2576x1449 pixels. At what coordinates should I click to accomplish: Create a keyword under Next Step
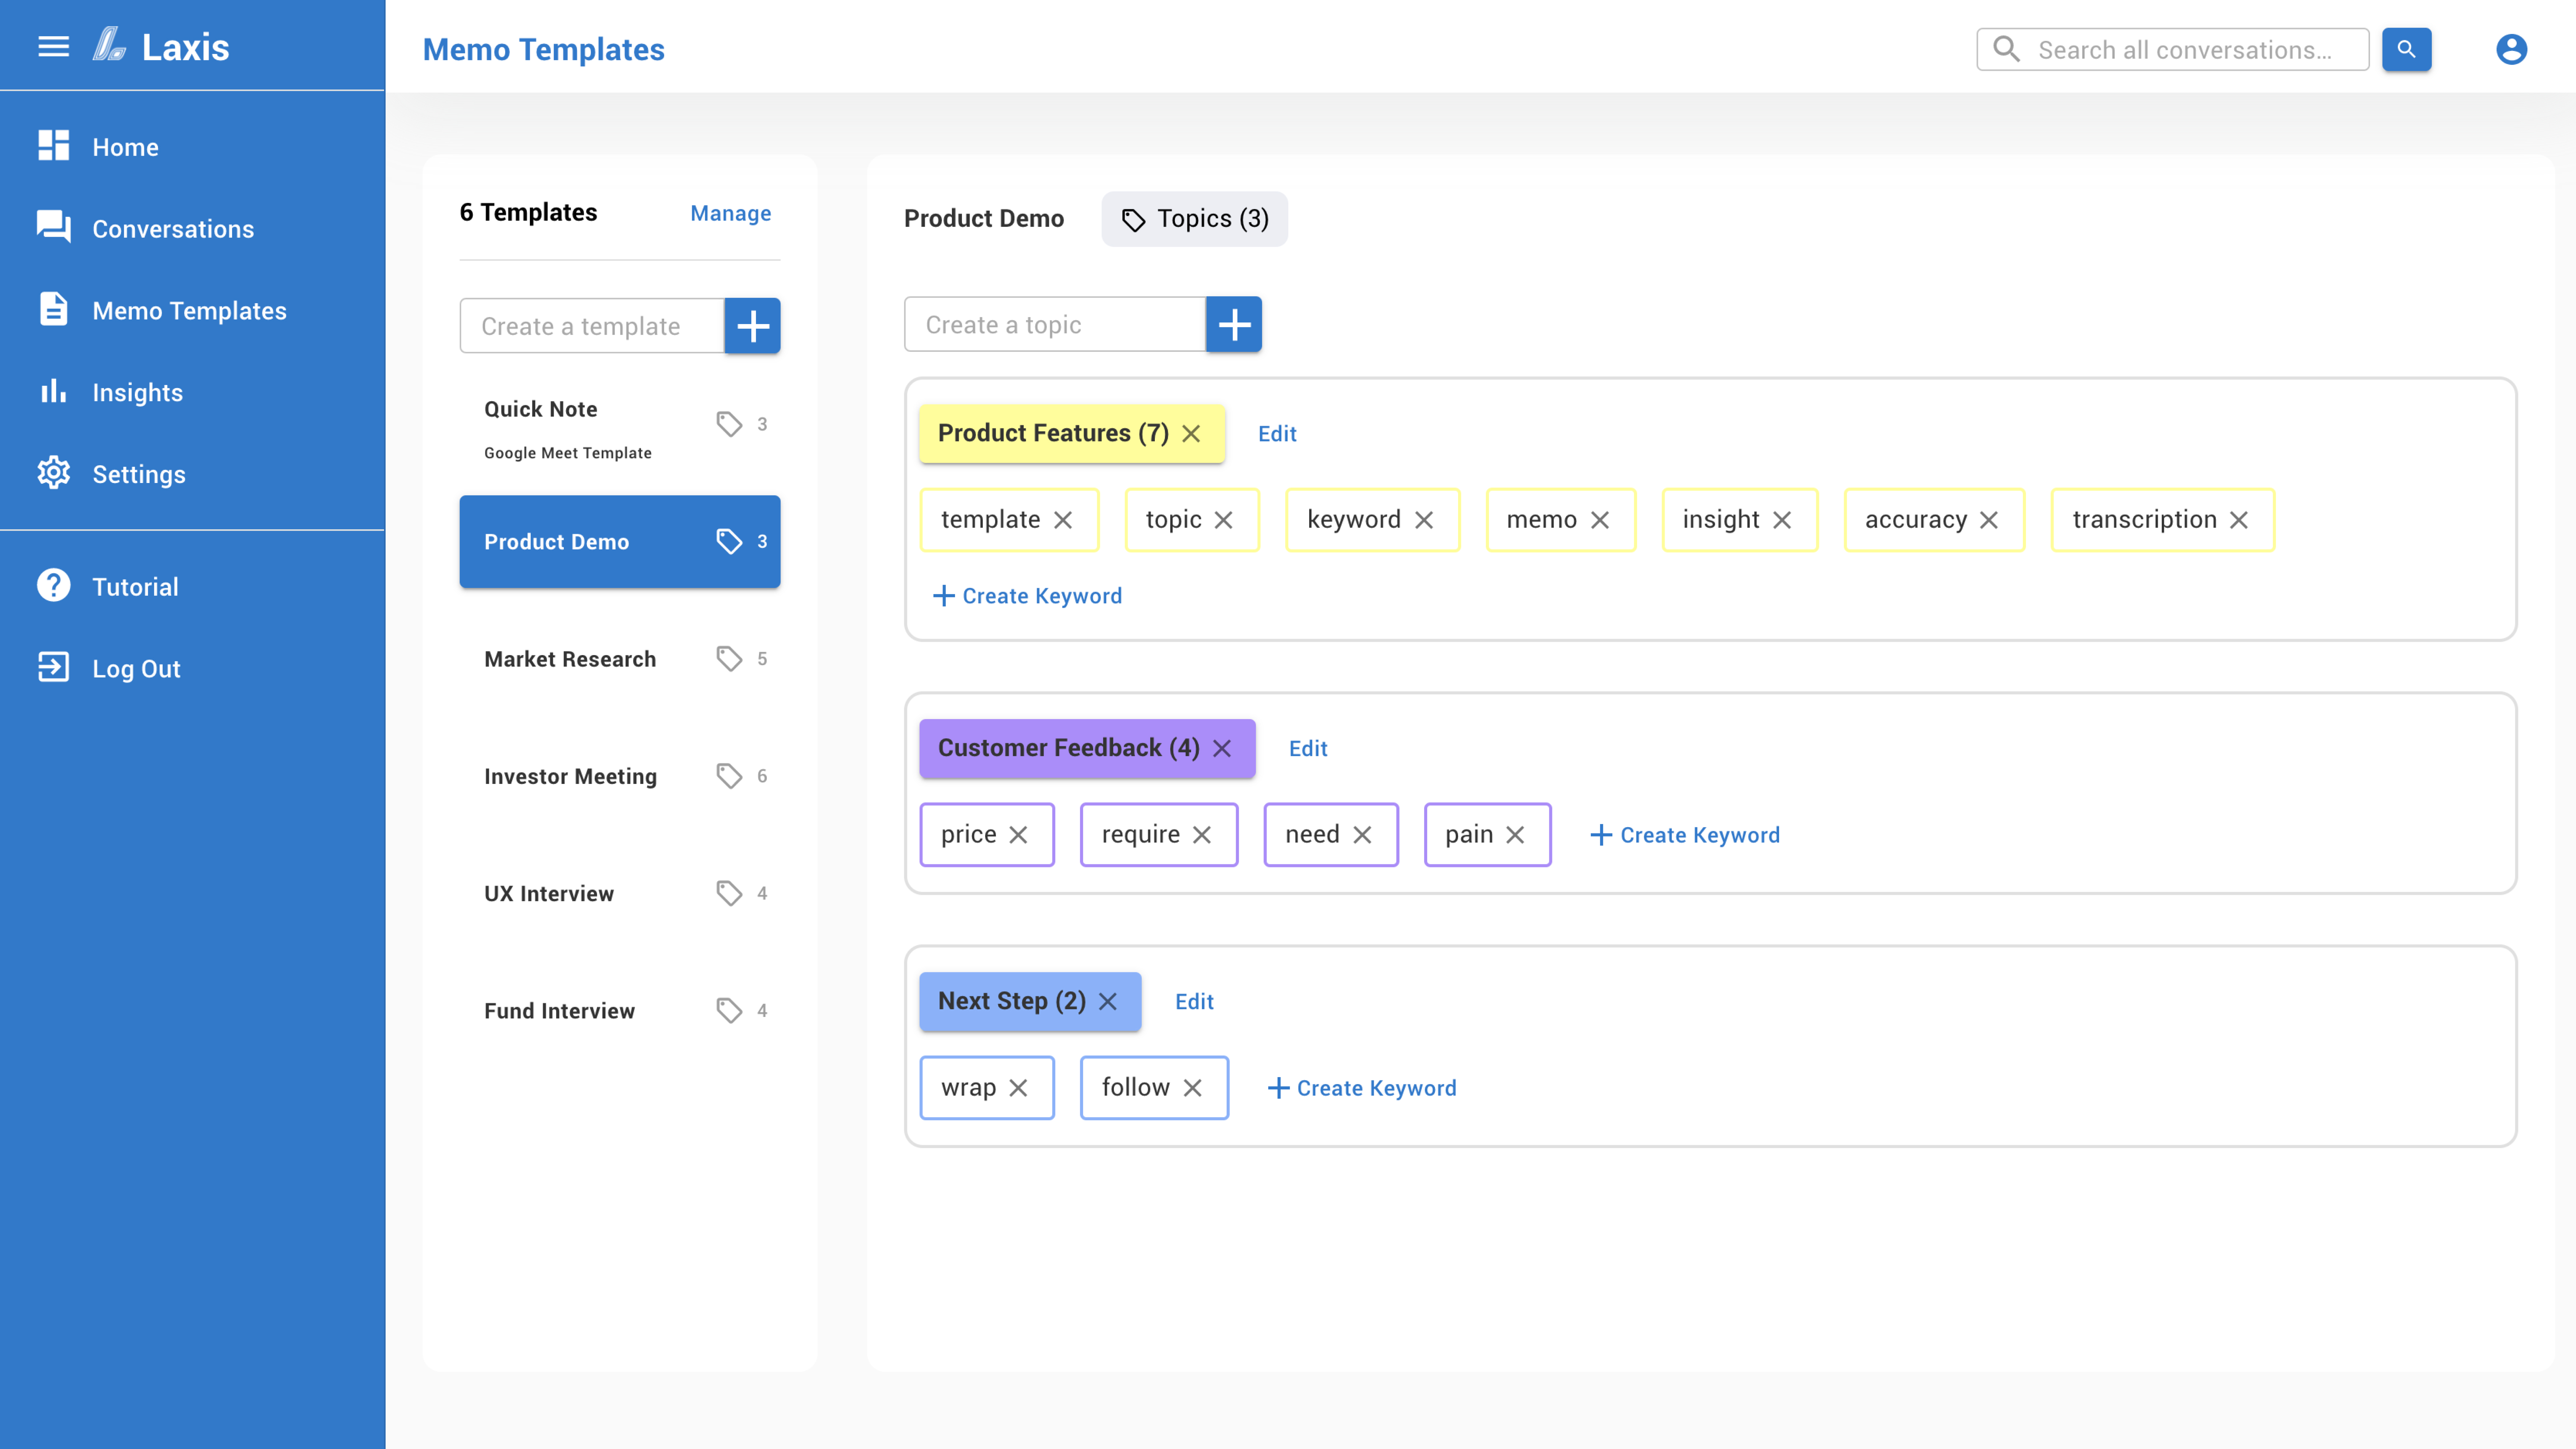click(1362, 1088)
